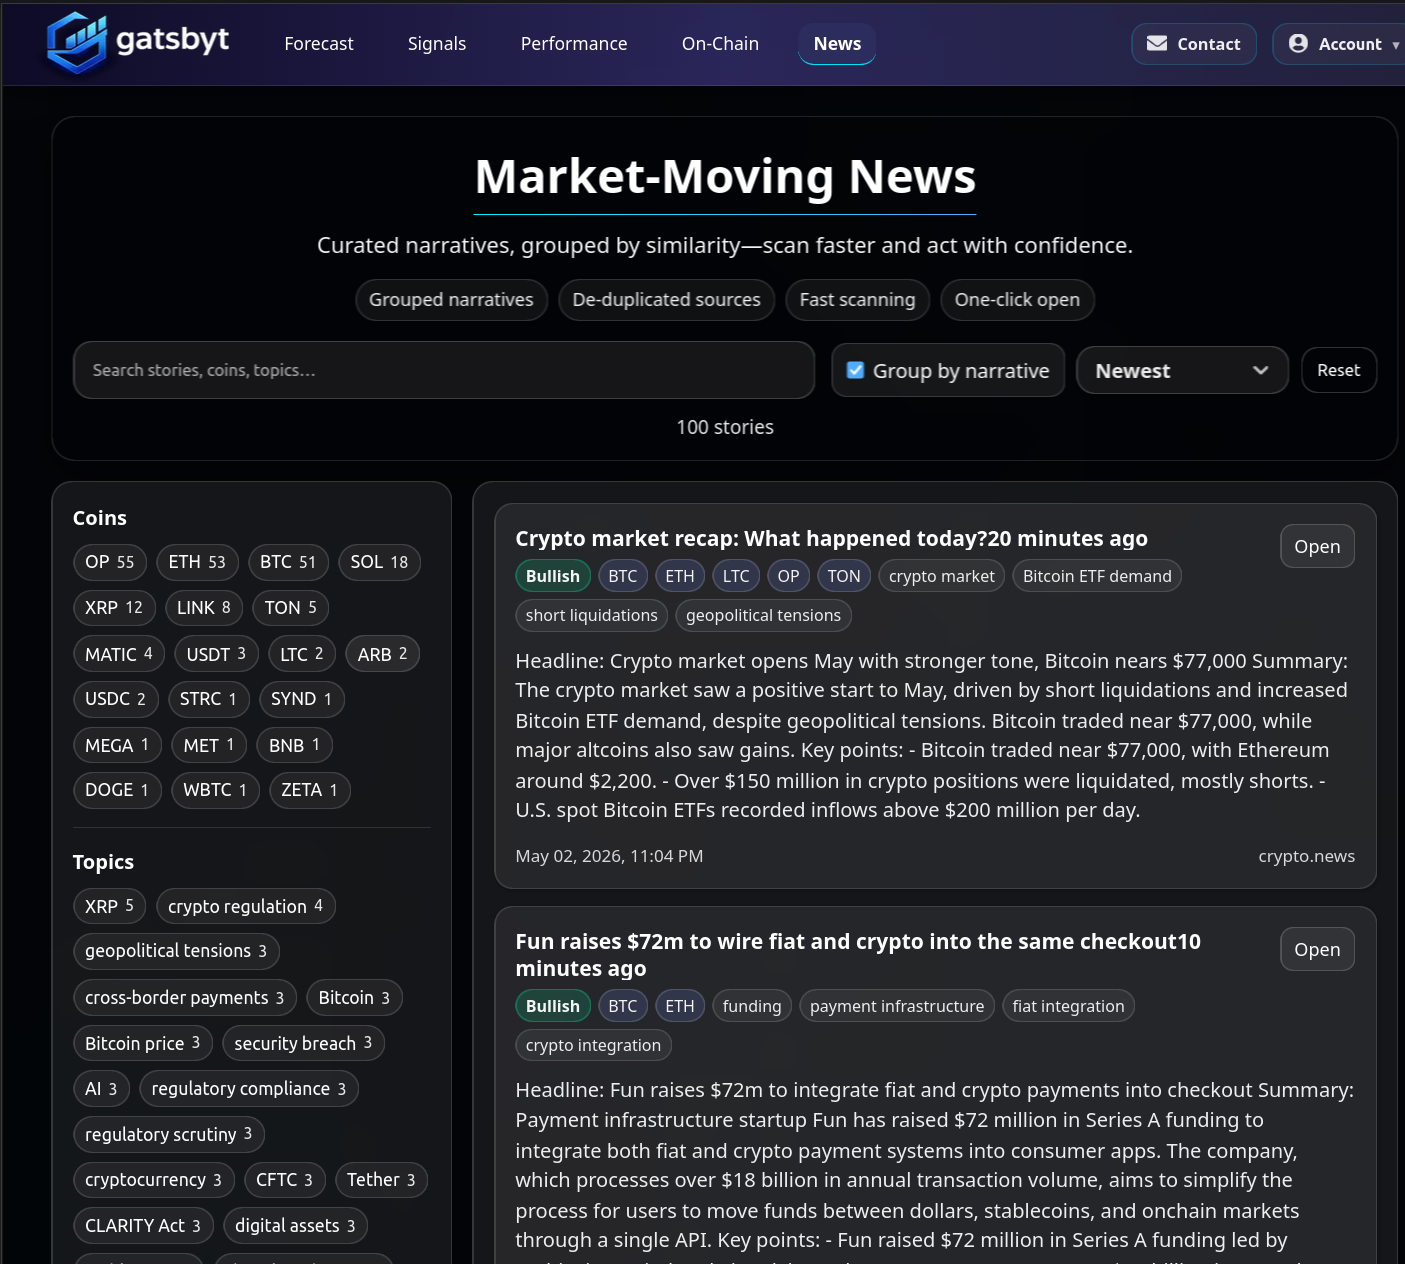Select the MEGA 1 coin chip
This screenshot has height=1264, width=1405.
click(117, 745)
